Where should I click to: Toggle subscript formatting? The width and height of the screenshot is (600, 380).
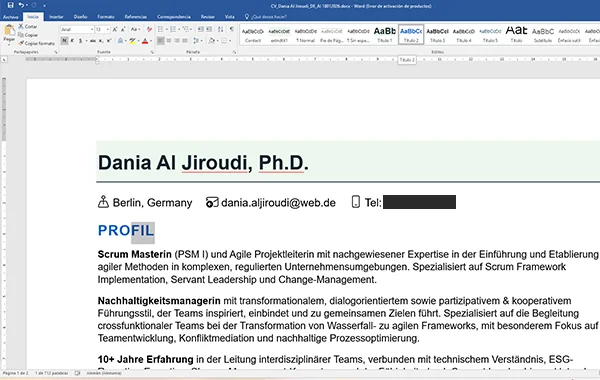tap(101, 41)
